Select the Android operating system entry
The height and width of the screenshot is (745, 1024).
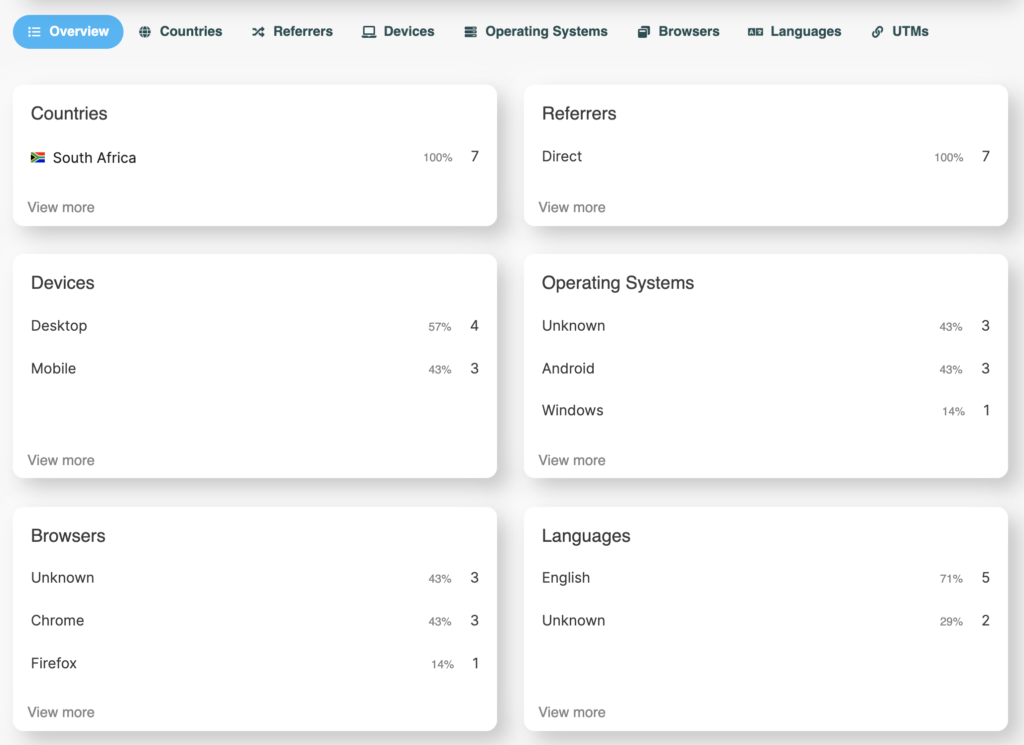[766, 369]
